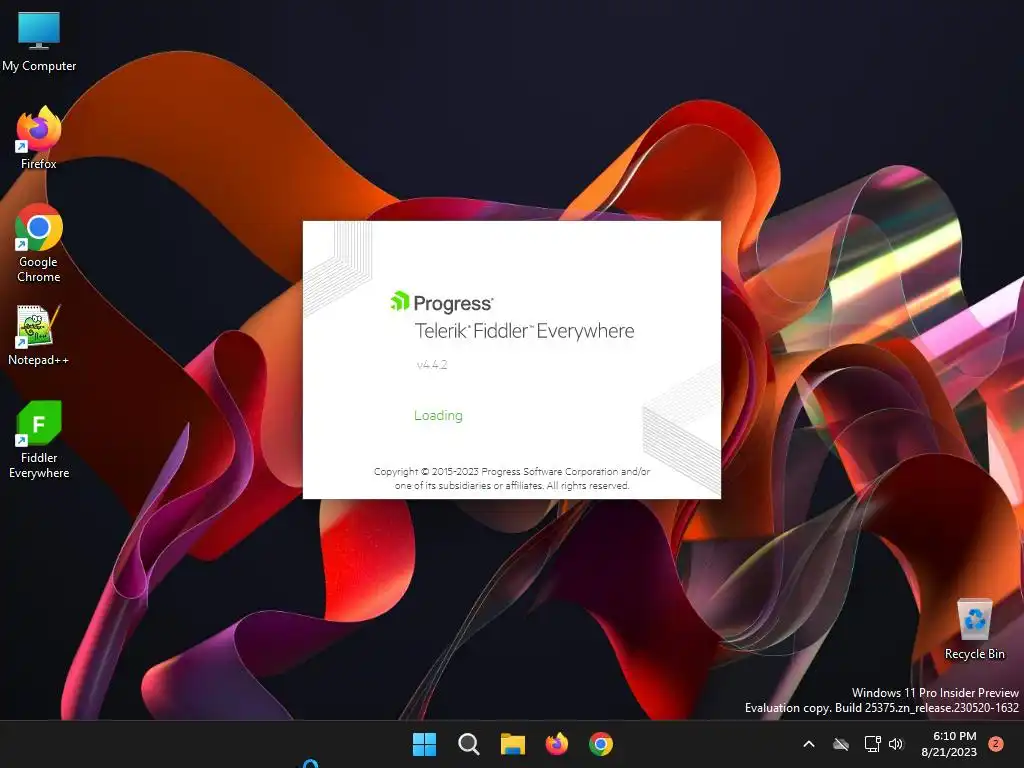This screenshot has height=768, width=1024.
Task: Select the Google Chrome desktop shortcut
Action: pyautogui.click(x=39, y=243)
